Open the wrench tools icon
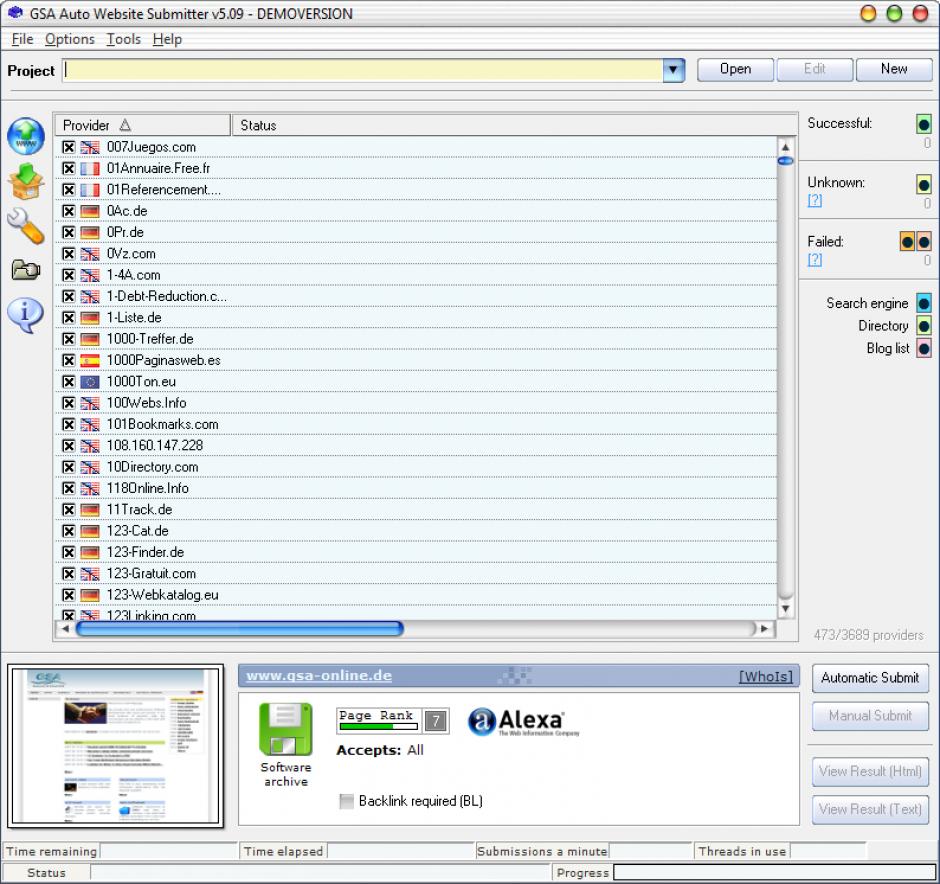940x884 pixels. click(x=26, y=226)
